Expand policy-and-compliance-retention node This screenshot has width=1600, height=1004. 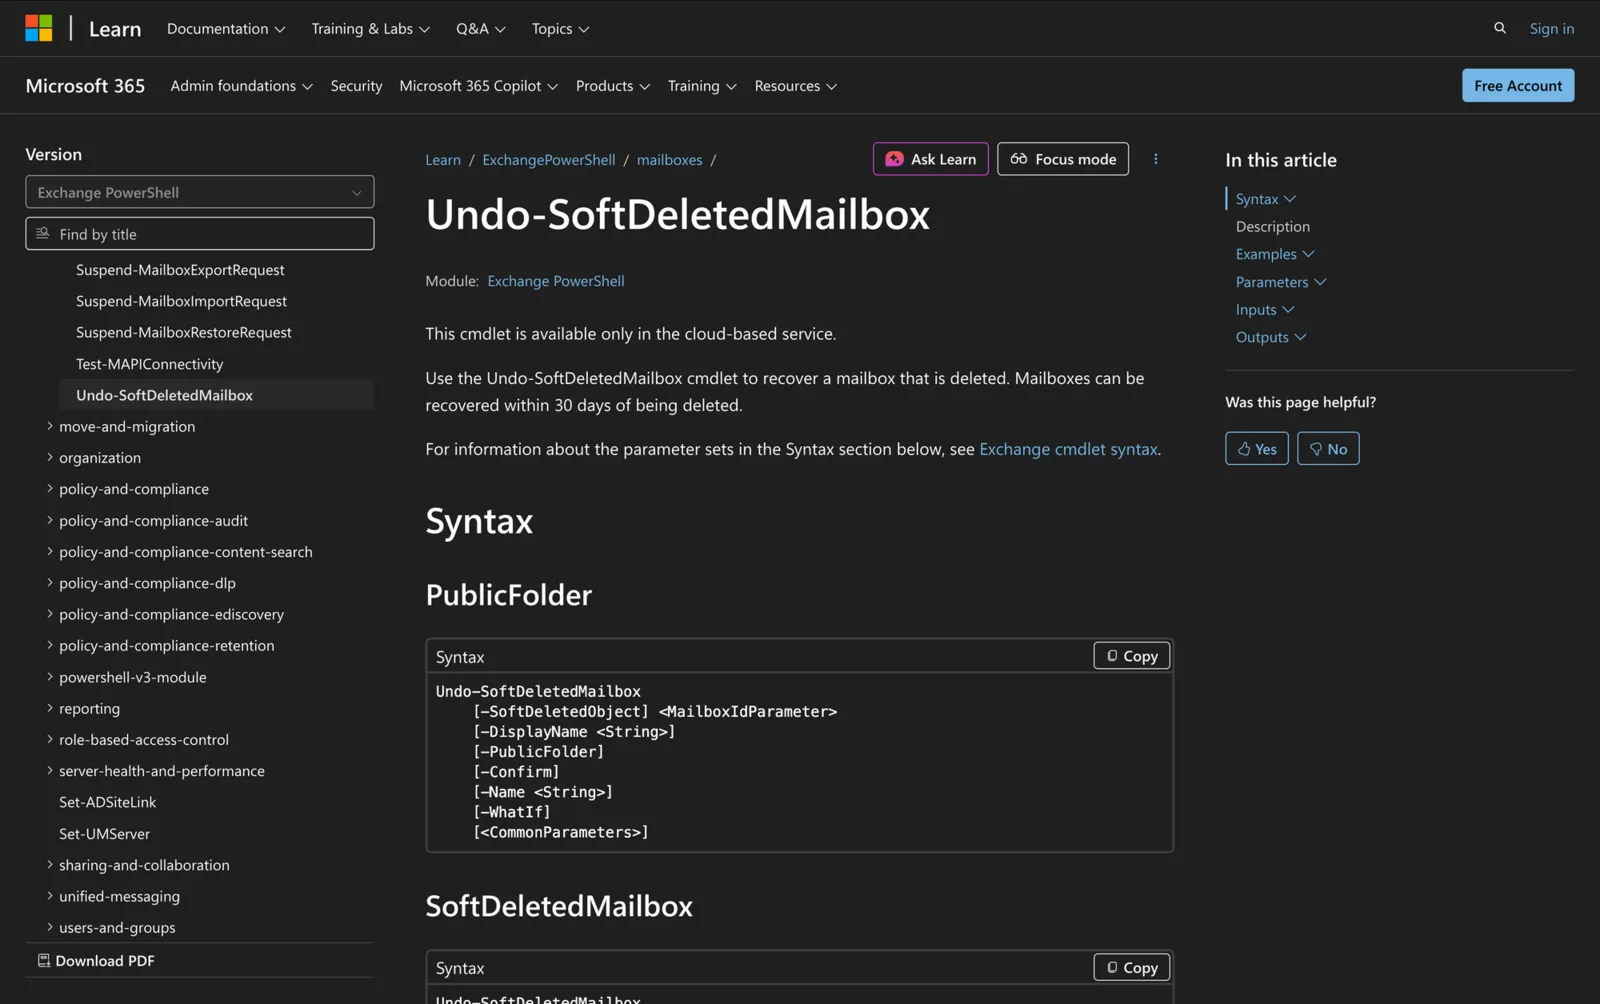[x=50, y=645]
